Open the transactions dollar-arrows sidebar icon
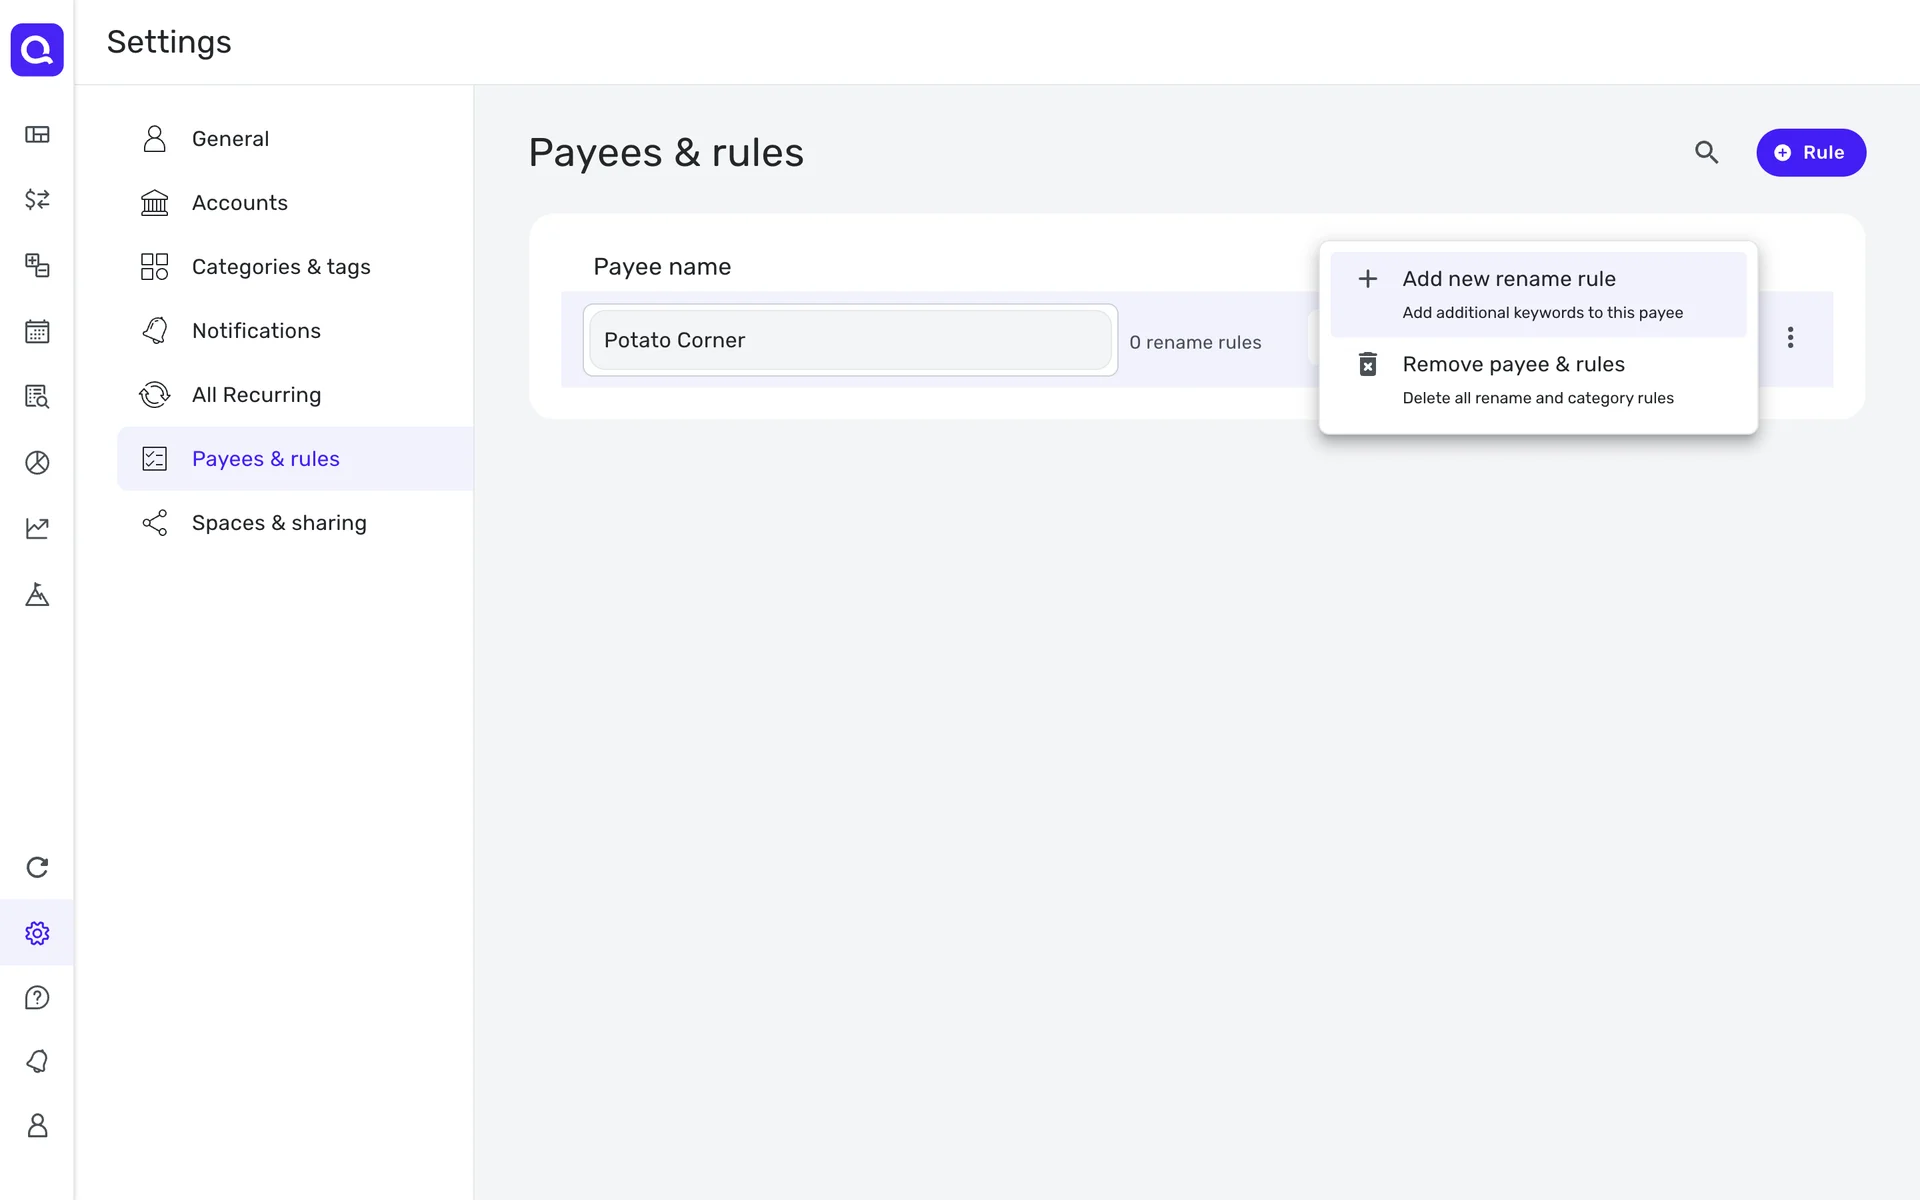 [x=37, y=199]
